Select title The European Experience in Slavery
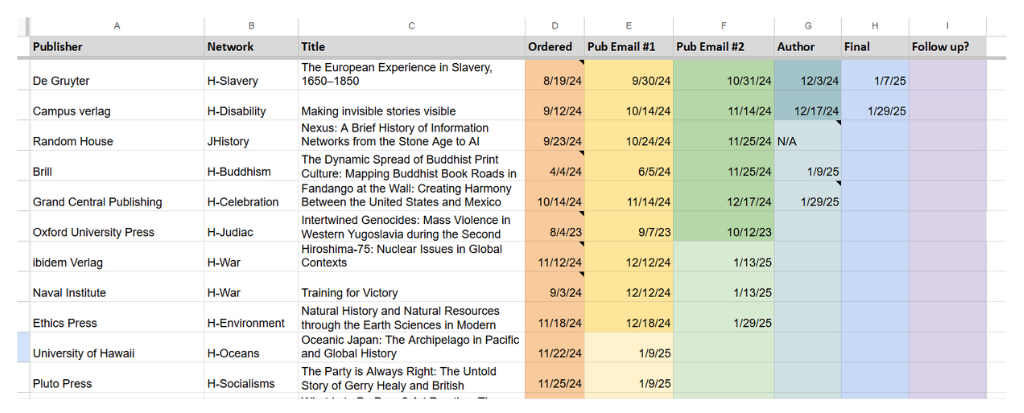The image size is (1024, 413). point(411,75)
